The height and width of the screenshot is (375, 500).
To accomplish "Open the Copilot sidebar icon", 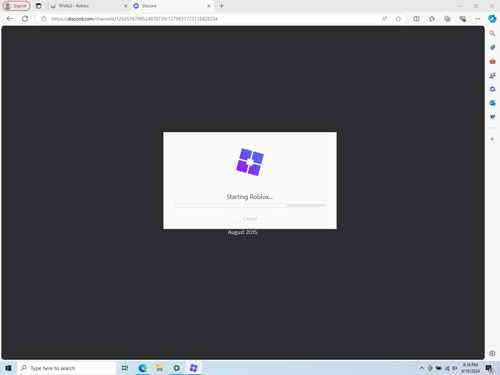I will coord(492,19).
